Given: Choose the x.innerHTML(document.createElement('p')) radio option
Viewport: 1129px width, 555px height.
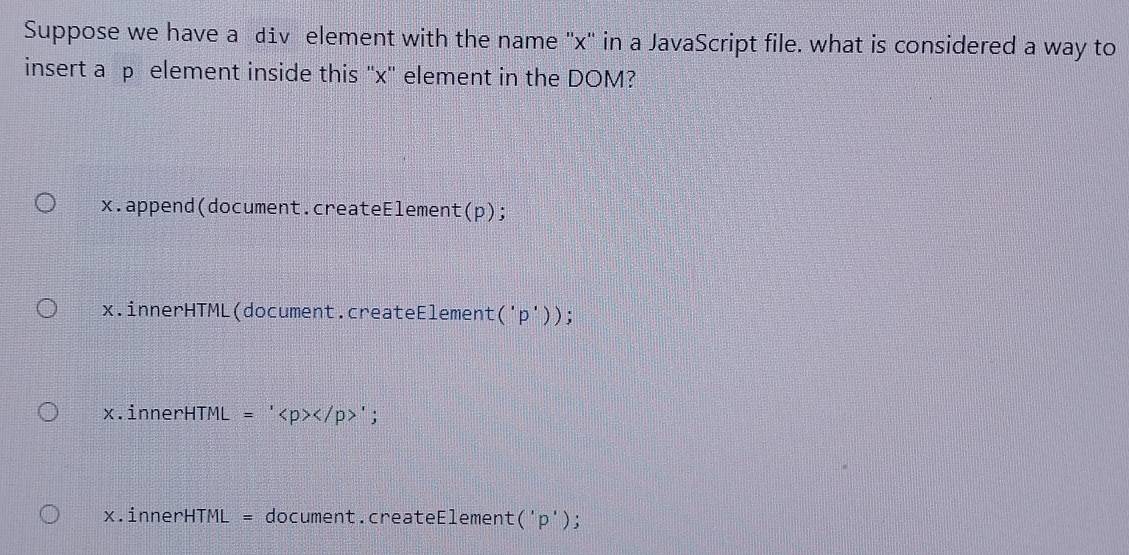Looking at the screenshot, I should [x=47, y=310].
